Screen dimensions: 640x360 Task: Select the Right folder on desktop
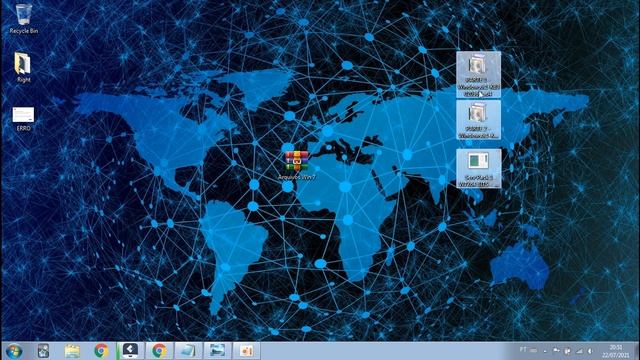pyautogui.click(x=23, y=67)
